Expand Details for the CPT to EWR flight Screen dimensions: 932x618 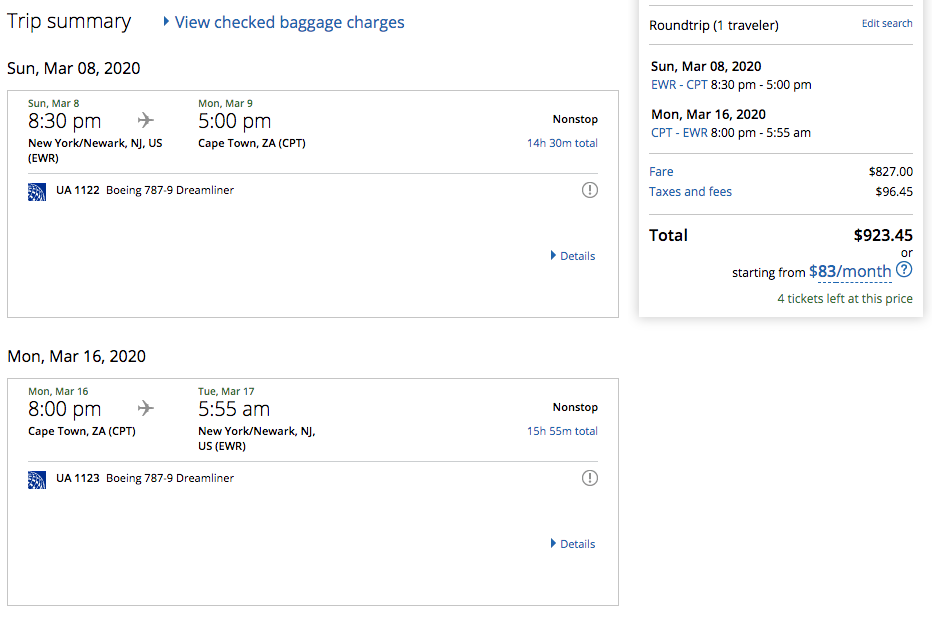[573, 544]
